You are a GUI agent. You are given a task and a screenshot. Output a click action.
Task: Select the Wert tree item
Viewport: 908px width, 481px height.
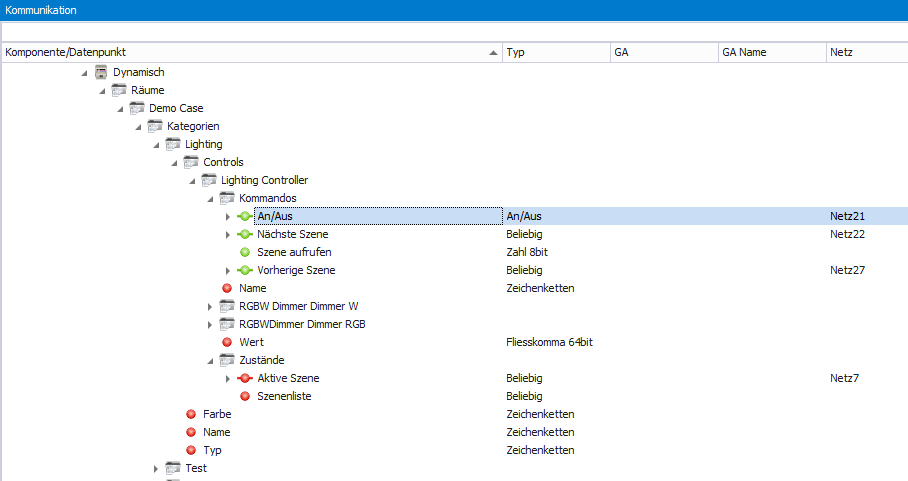tap(251, 342)
